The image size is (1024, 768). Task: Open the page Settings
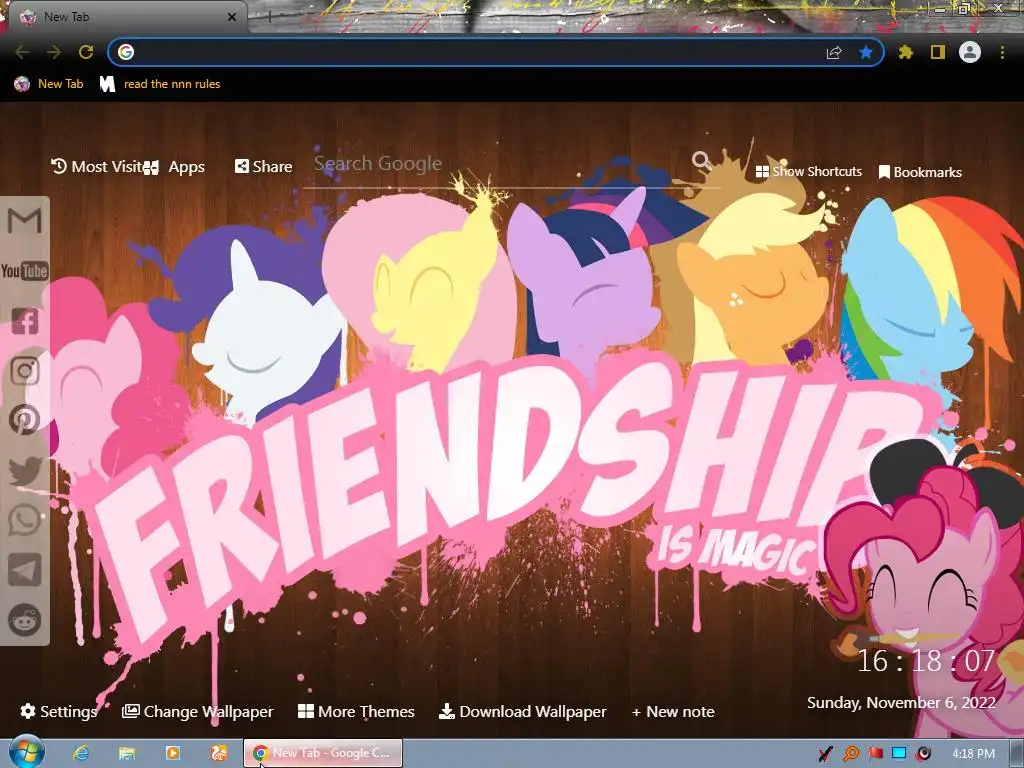click(x=59, y=711)
